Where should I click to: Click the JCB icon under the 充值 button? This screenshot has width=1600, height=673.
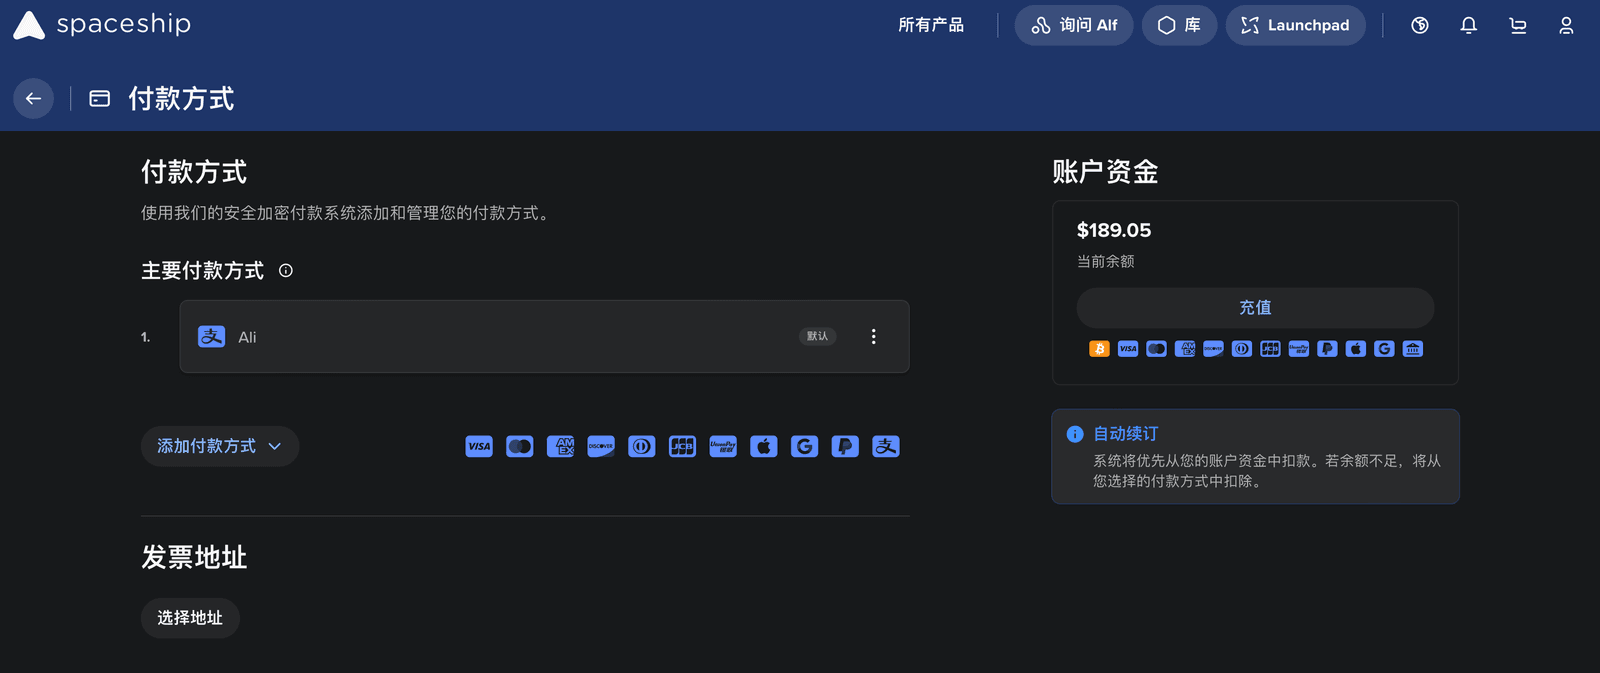(1271, 349)
